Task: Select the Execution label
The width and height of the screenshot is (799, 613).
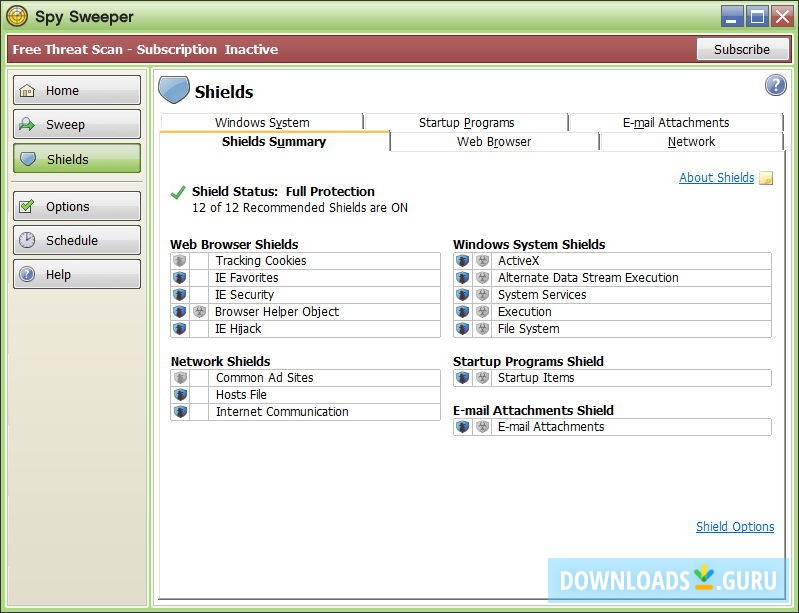Action: (524, 311)
